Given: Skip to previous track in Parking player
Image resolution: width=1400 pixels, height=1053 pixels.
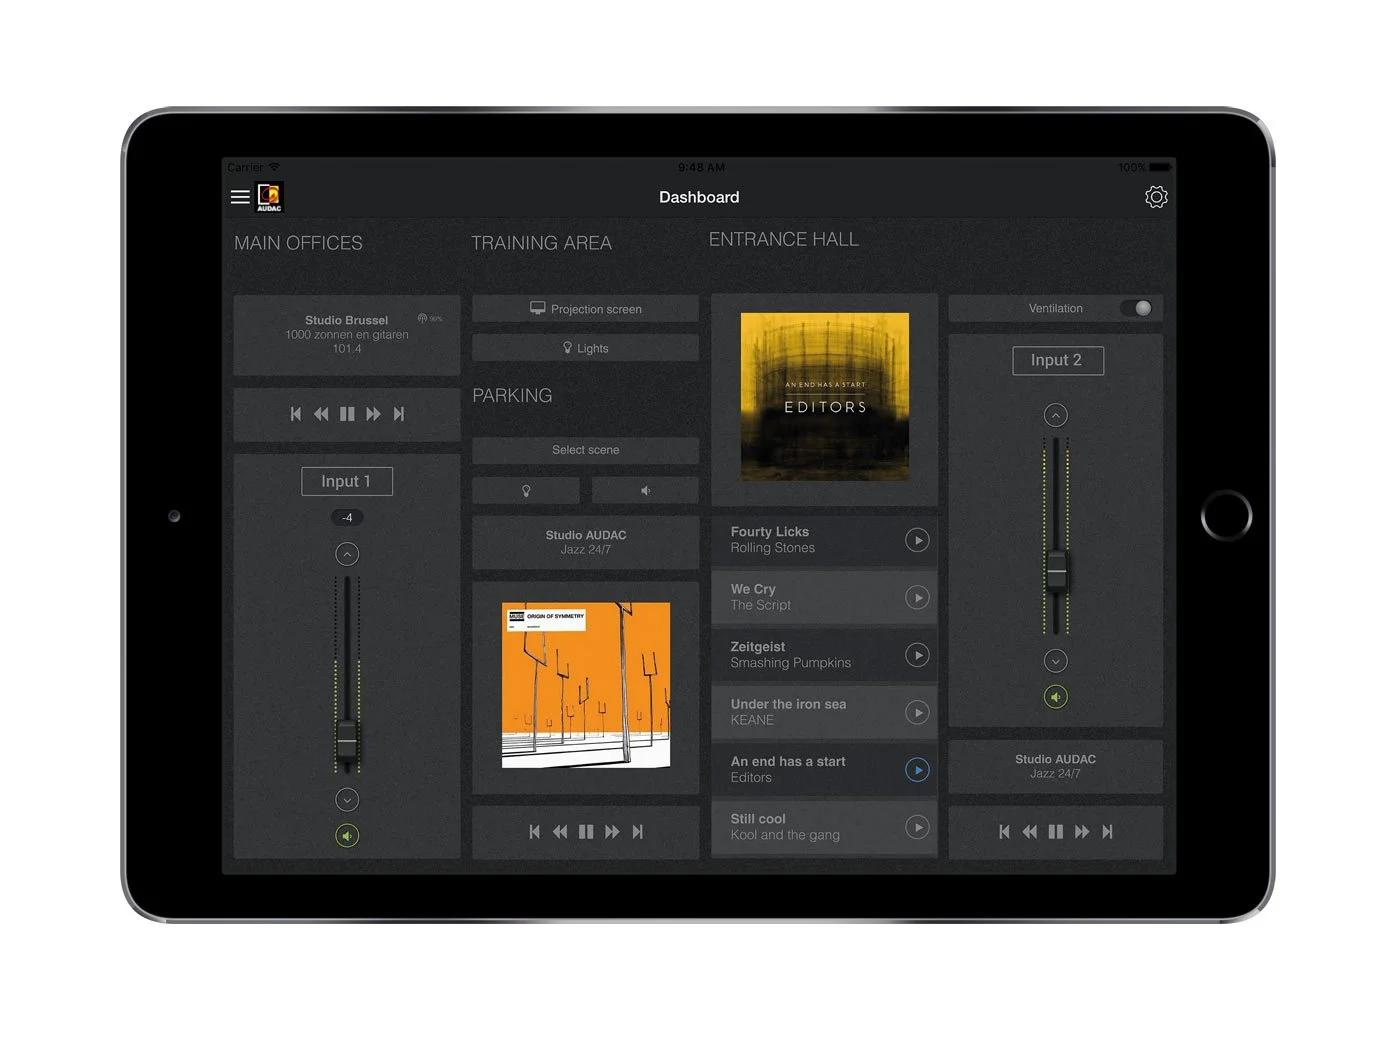Looking at the screenshot, I should coord(534,832).
